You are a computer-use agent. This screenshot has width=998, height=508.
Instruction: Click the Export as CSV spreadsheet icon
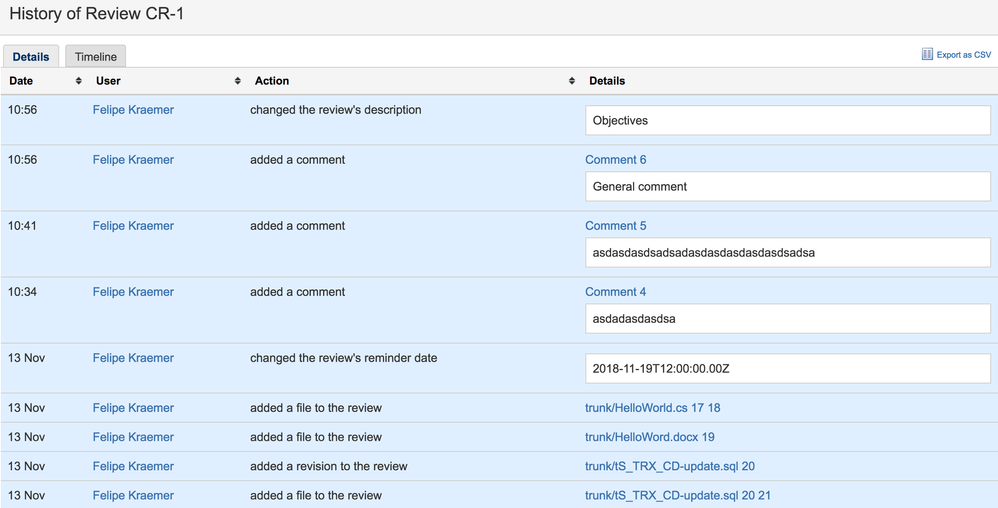tap(927, 54)
